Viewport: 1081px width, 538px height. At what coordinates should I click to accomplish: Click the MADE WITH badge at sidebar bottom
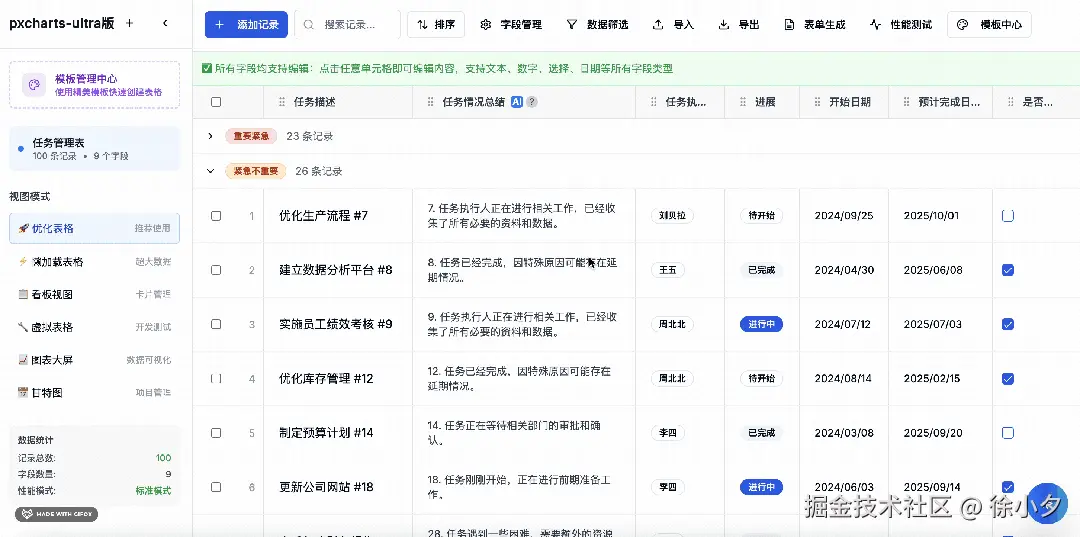pos(57,515)
